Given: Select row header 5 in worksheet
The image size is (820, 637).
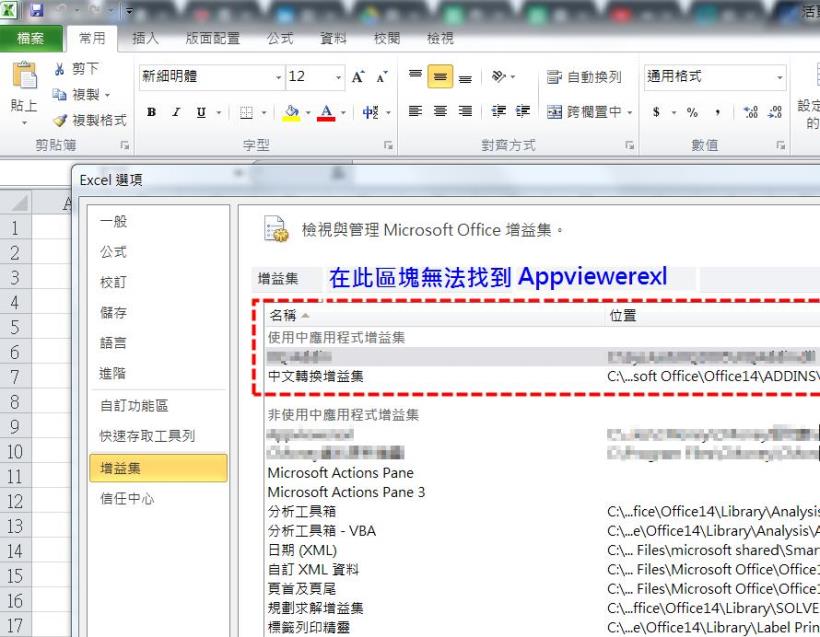Looking at the screenshot, I should (x=15, y=327).
